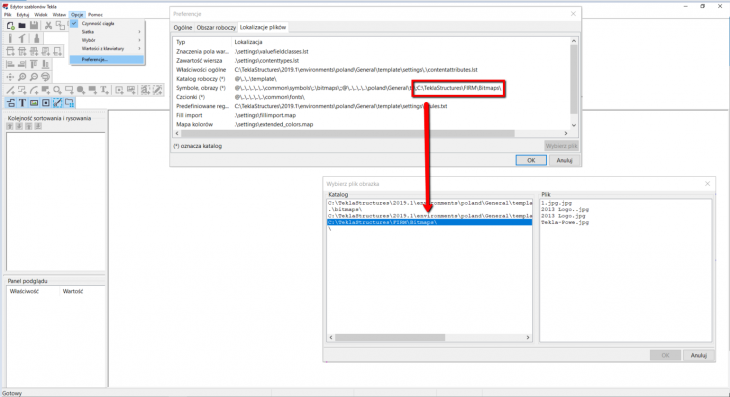Image resolution: width=730 pixels, height=397 pixels.
Task: Select C:\TeklaStructures\FIRM\Bitmaps\ in Katalog list
Action: (429, 222)
